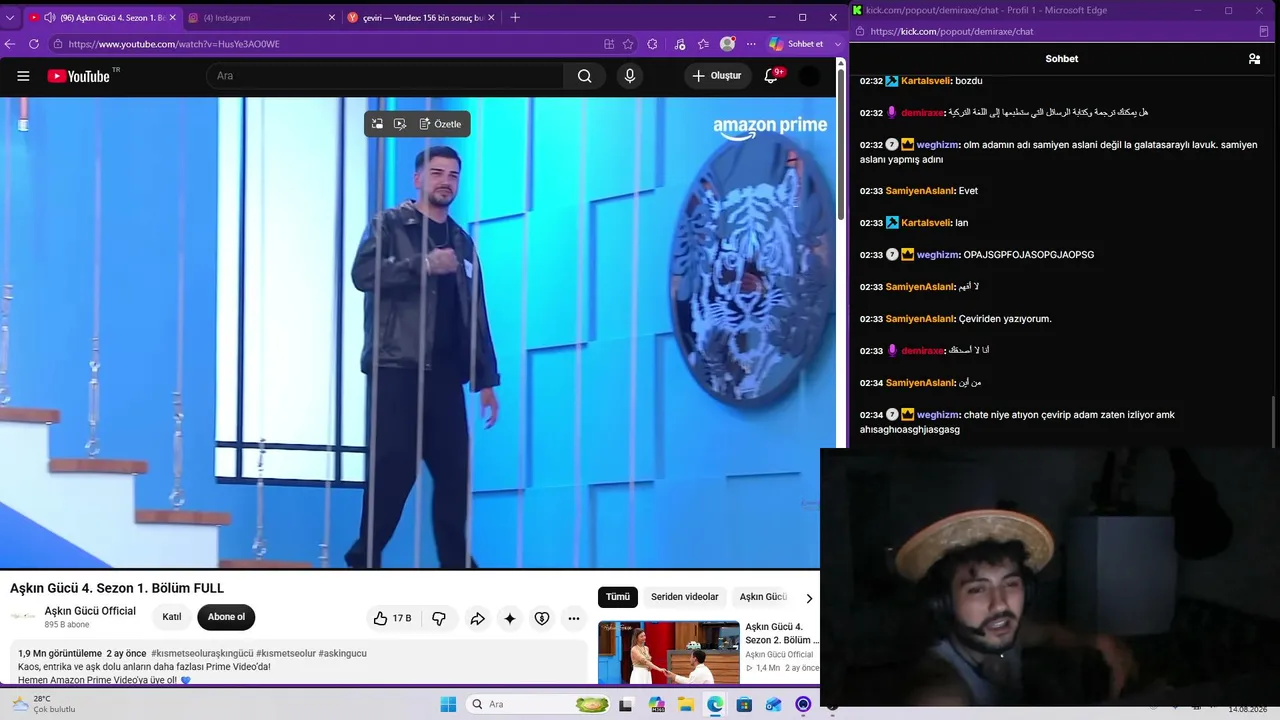1280x720 pixels.
Task: Click SamiyenAslani username beside 'Evet' message
Action: click(x=920, y=191)
